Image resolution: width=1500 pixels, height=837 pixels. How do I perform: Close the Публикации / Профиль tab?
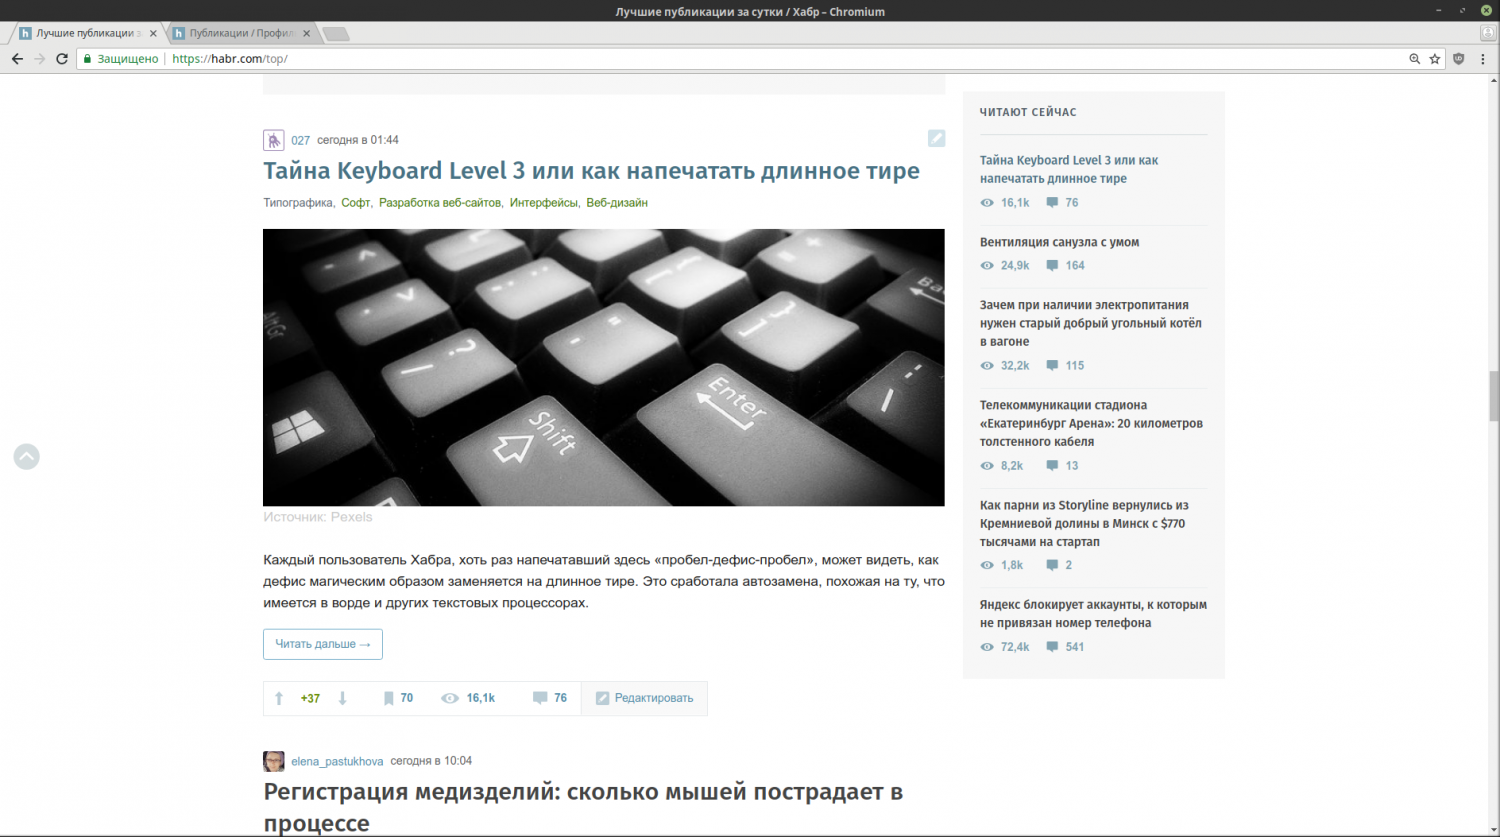point(306,33)
